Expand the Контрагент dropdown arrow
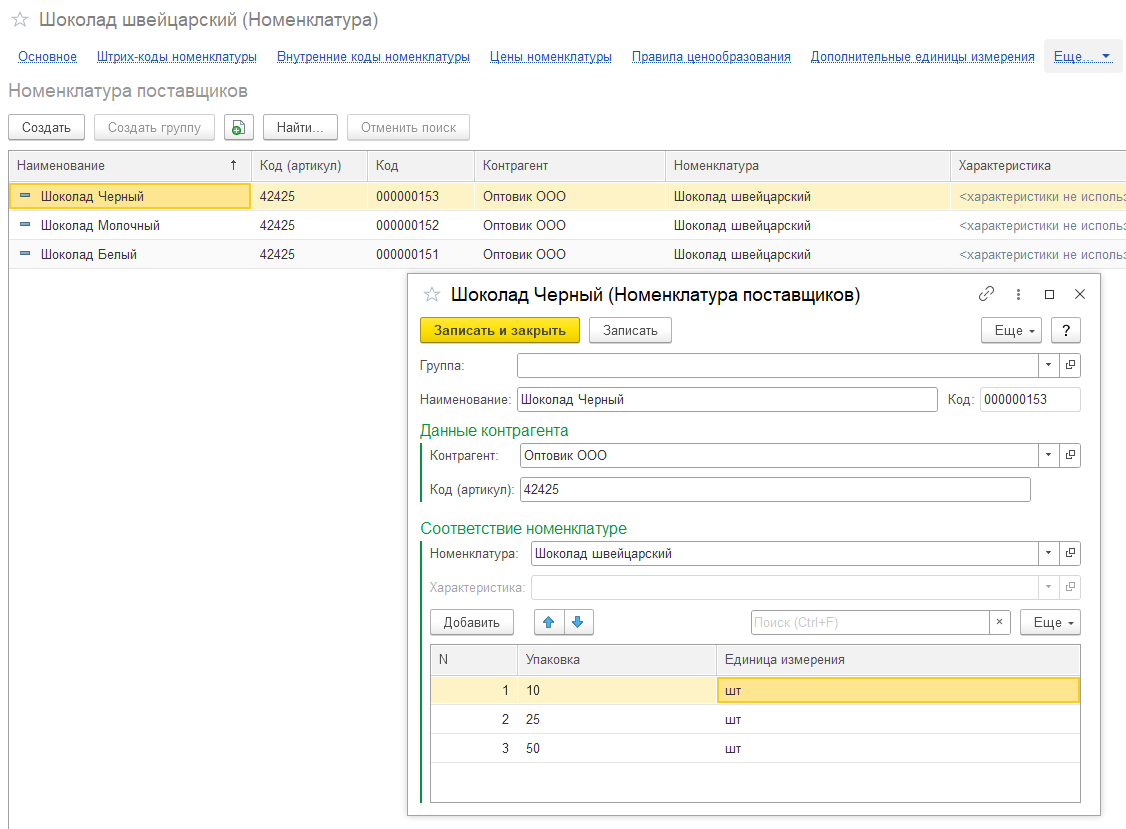The width and height of the screenshot is (1126, 829). [1048, 455]
